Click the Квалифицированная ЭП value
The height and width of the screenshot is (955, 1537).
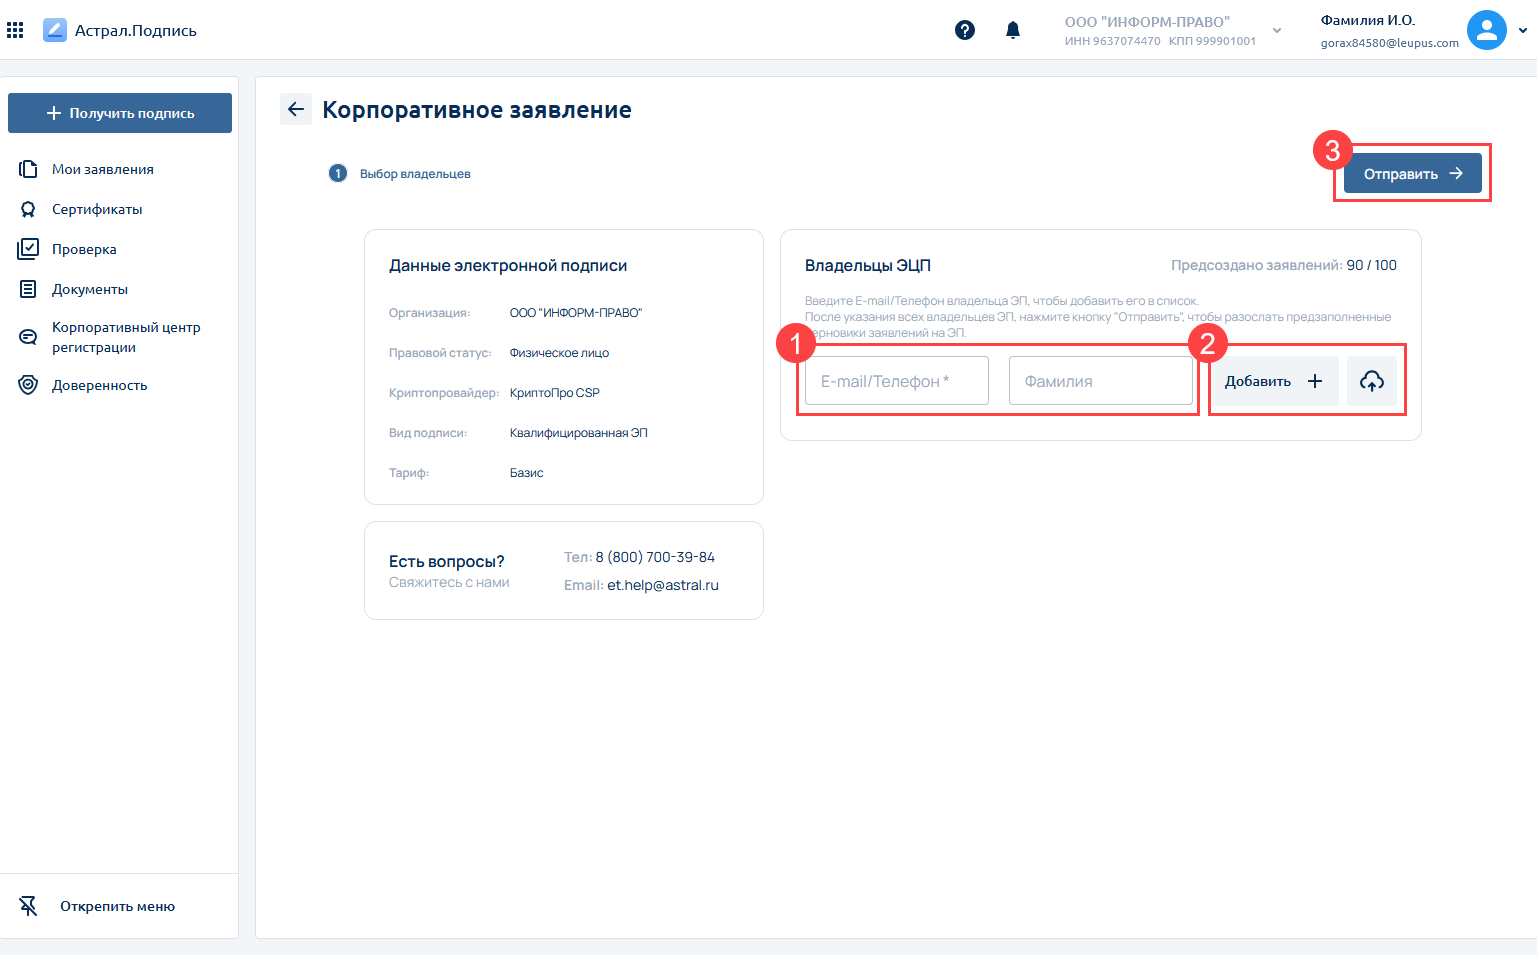click(x=579, y=433)
